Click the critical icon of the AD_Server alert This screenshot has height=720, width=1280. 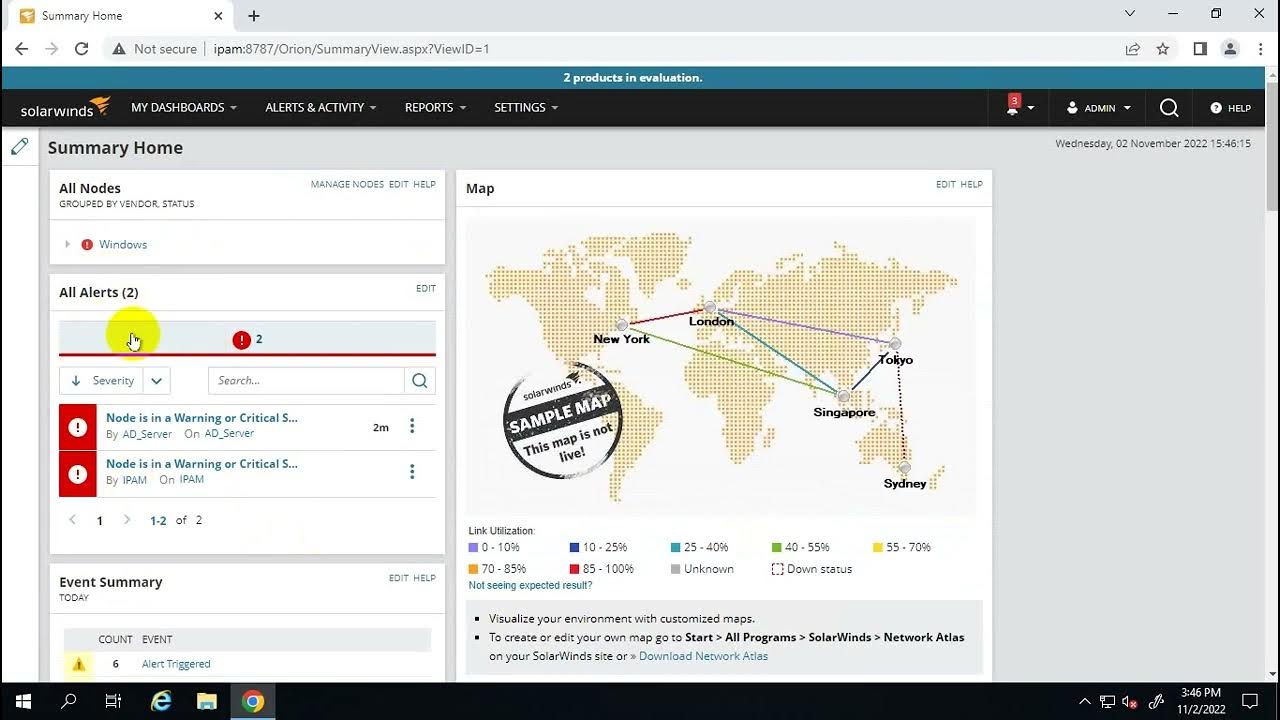click(x=78, y=427)
